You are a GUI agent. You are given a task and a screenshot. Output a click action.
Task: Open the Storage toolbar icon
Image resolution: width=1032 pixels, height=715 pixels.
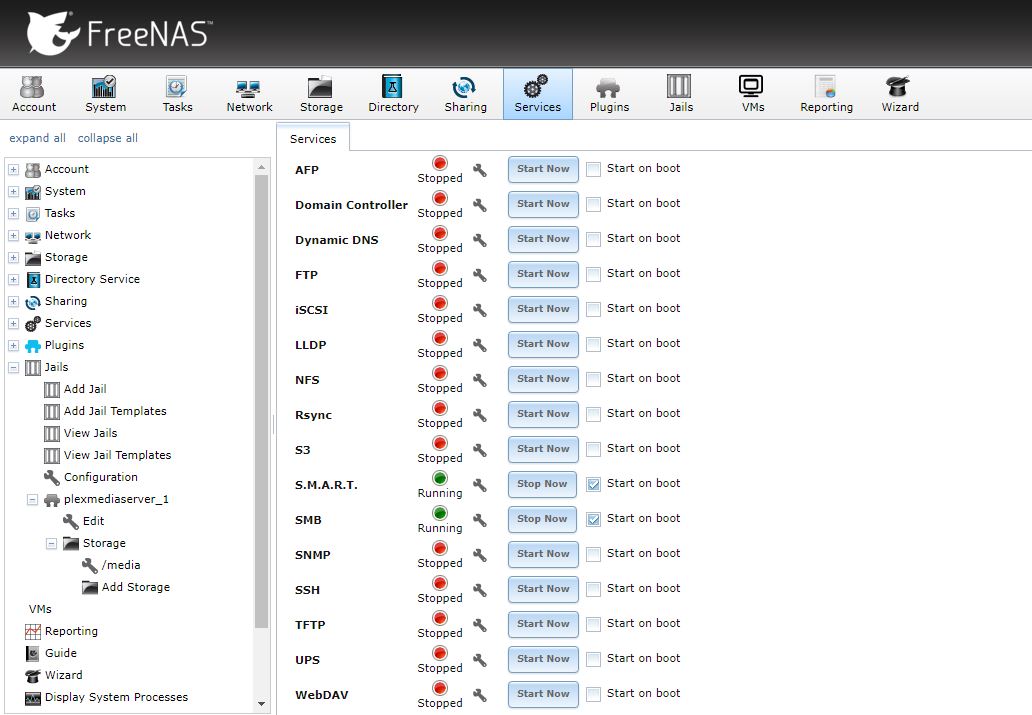(x=321, y=94)
